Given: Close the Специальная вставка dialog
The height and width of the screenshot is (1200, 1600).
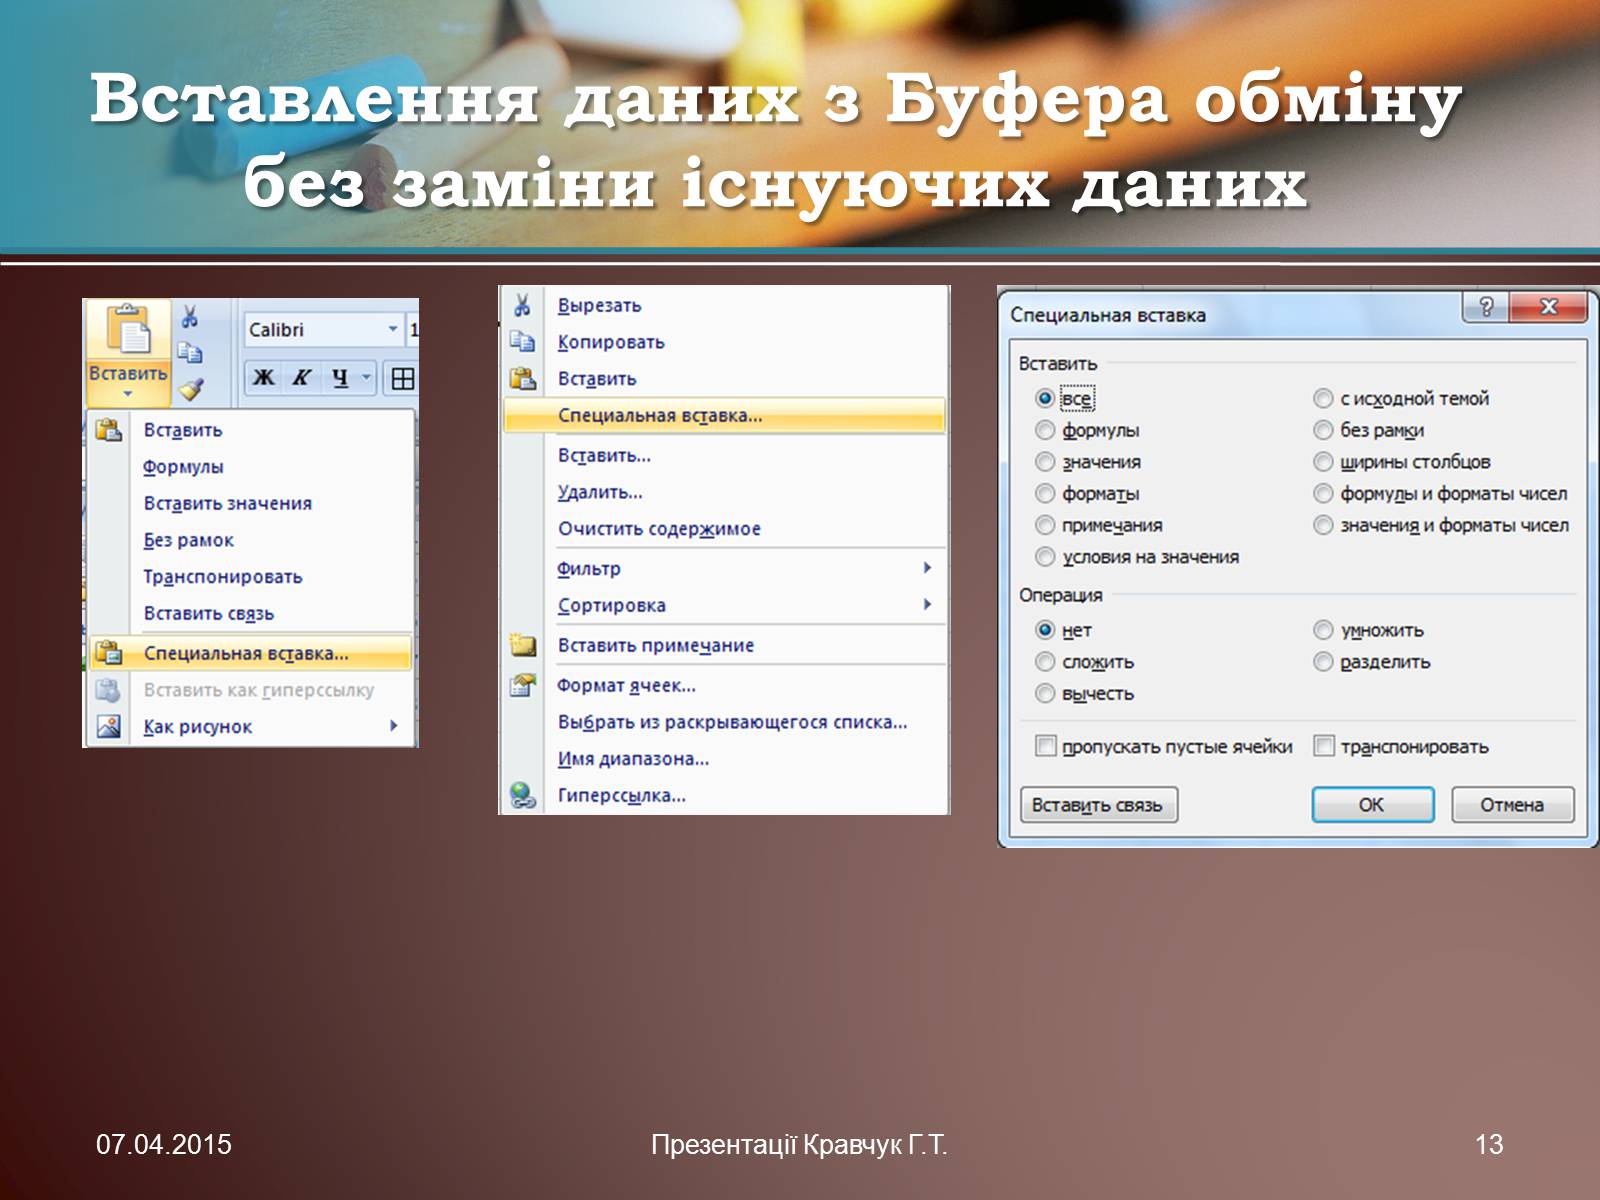Looking at the screenshot, I should click(1548, 306).
